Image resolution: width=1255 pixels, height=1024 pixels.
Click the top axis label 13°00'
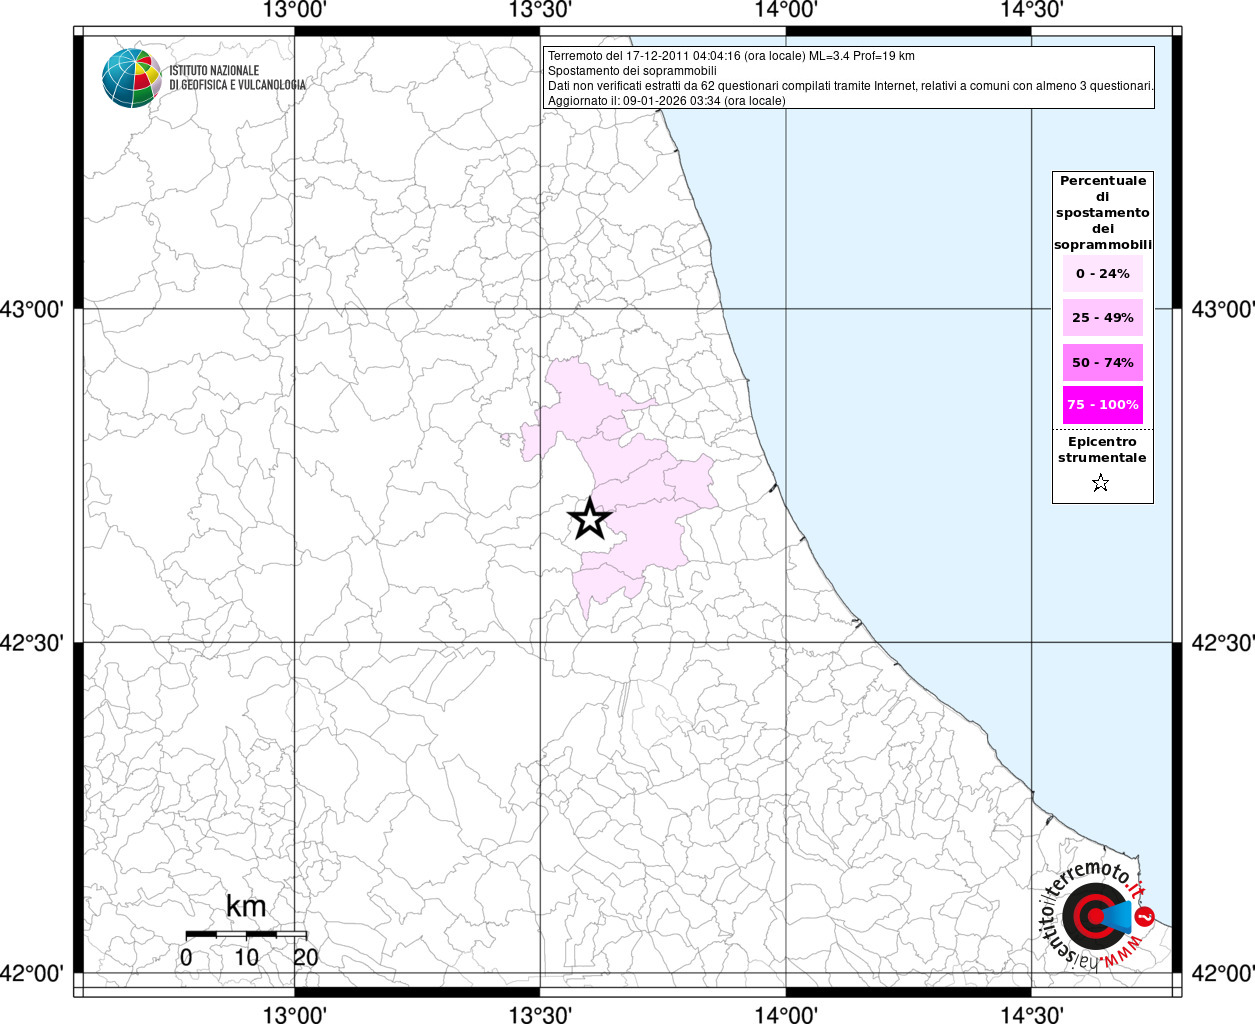click(x=294, y=10)
